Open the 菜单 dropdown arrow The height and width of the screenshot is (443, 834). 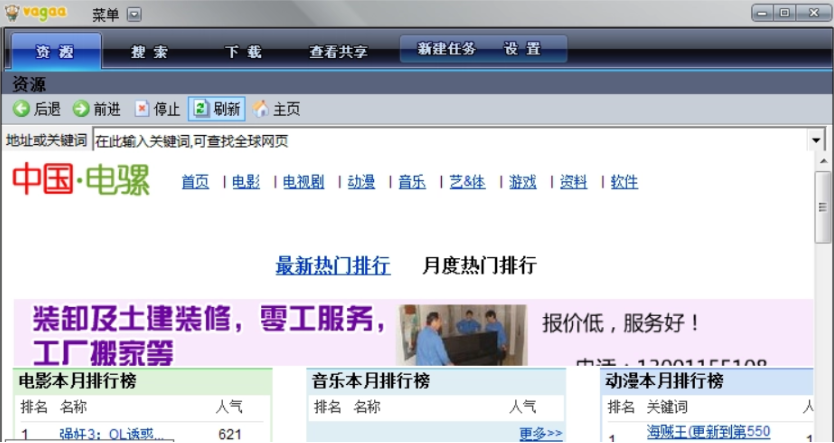point(134,15)
